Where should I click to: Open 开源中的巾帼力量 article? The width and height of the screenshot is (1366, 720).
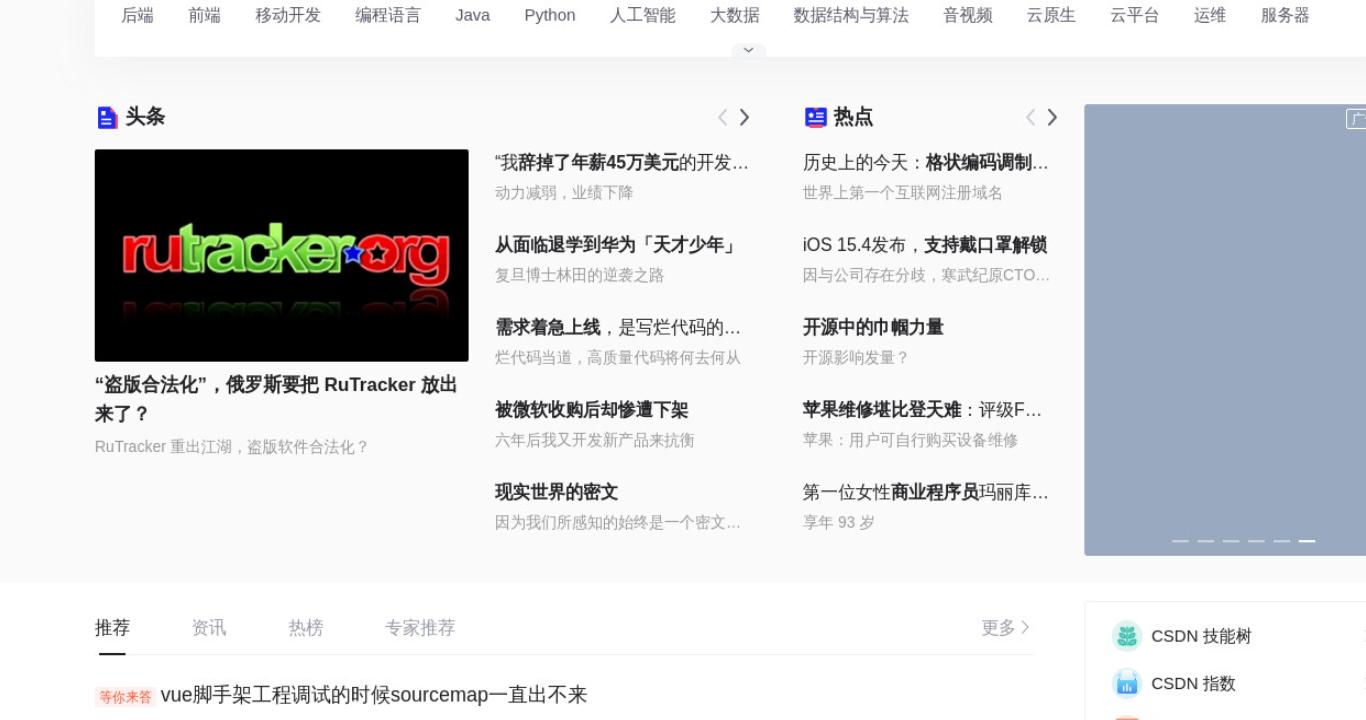[x=873, y=327]
